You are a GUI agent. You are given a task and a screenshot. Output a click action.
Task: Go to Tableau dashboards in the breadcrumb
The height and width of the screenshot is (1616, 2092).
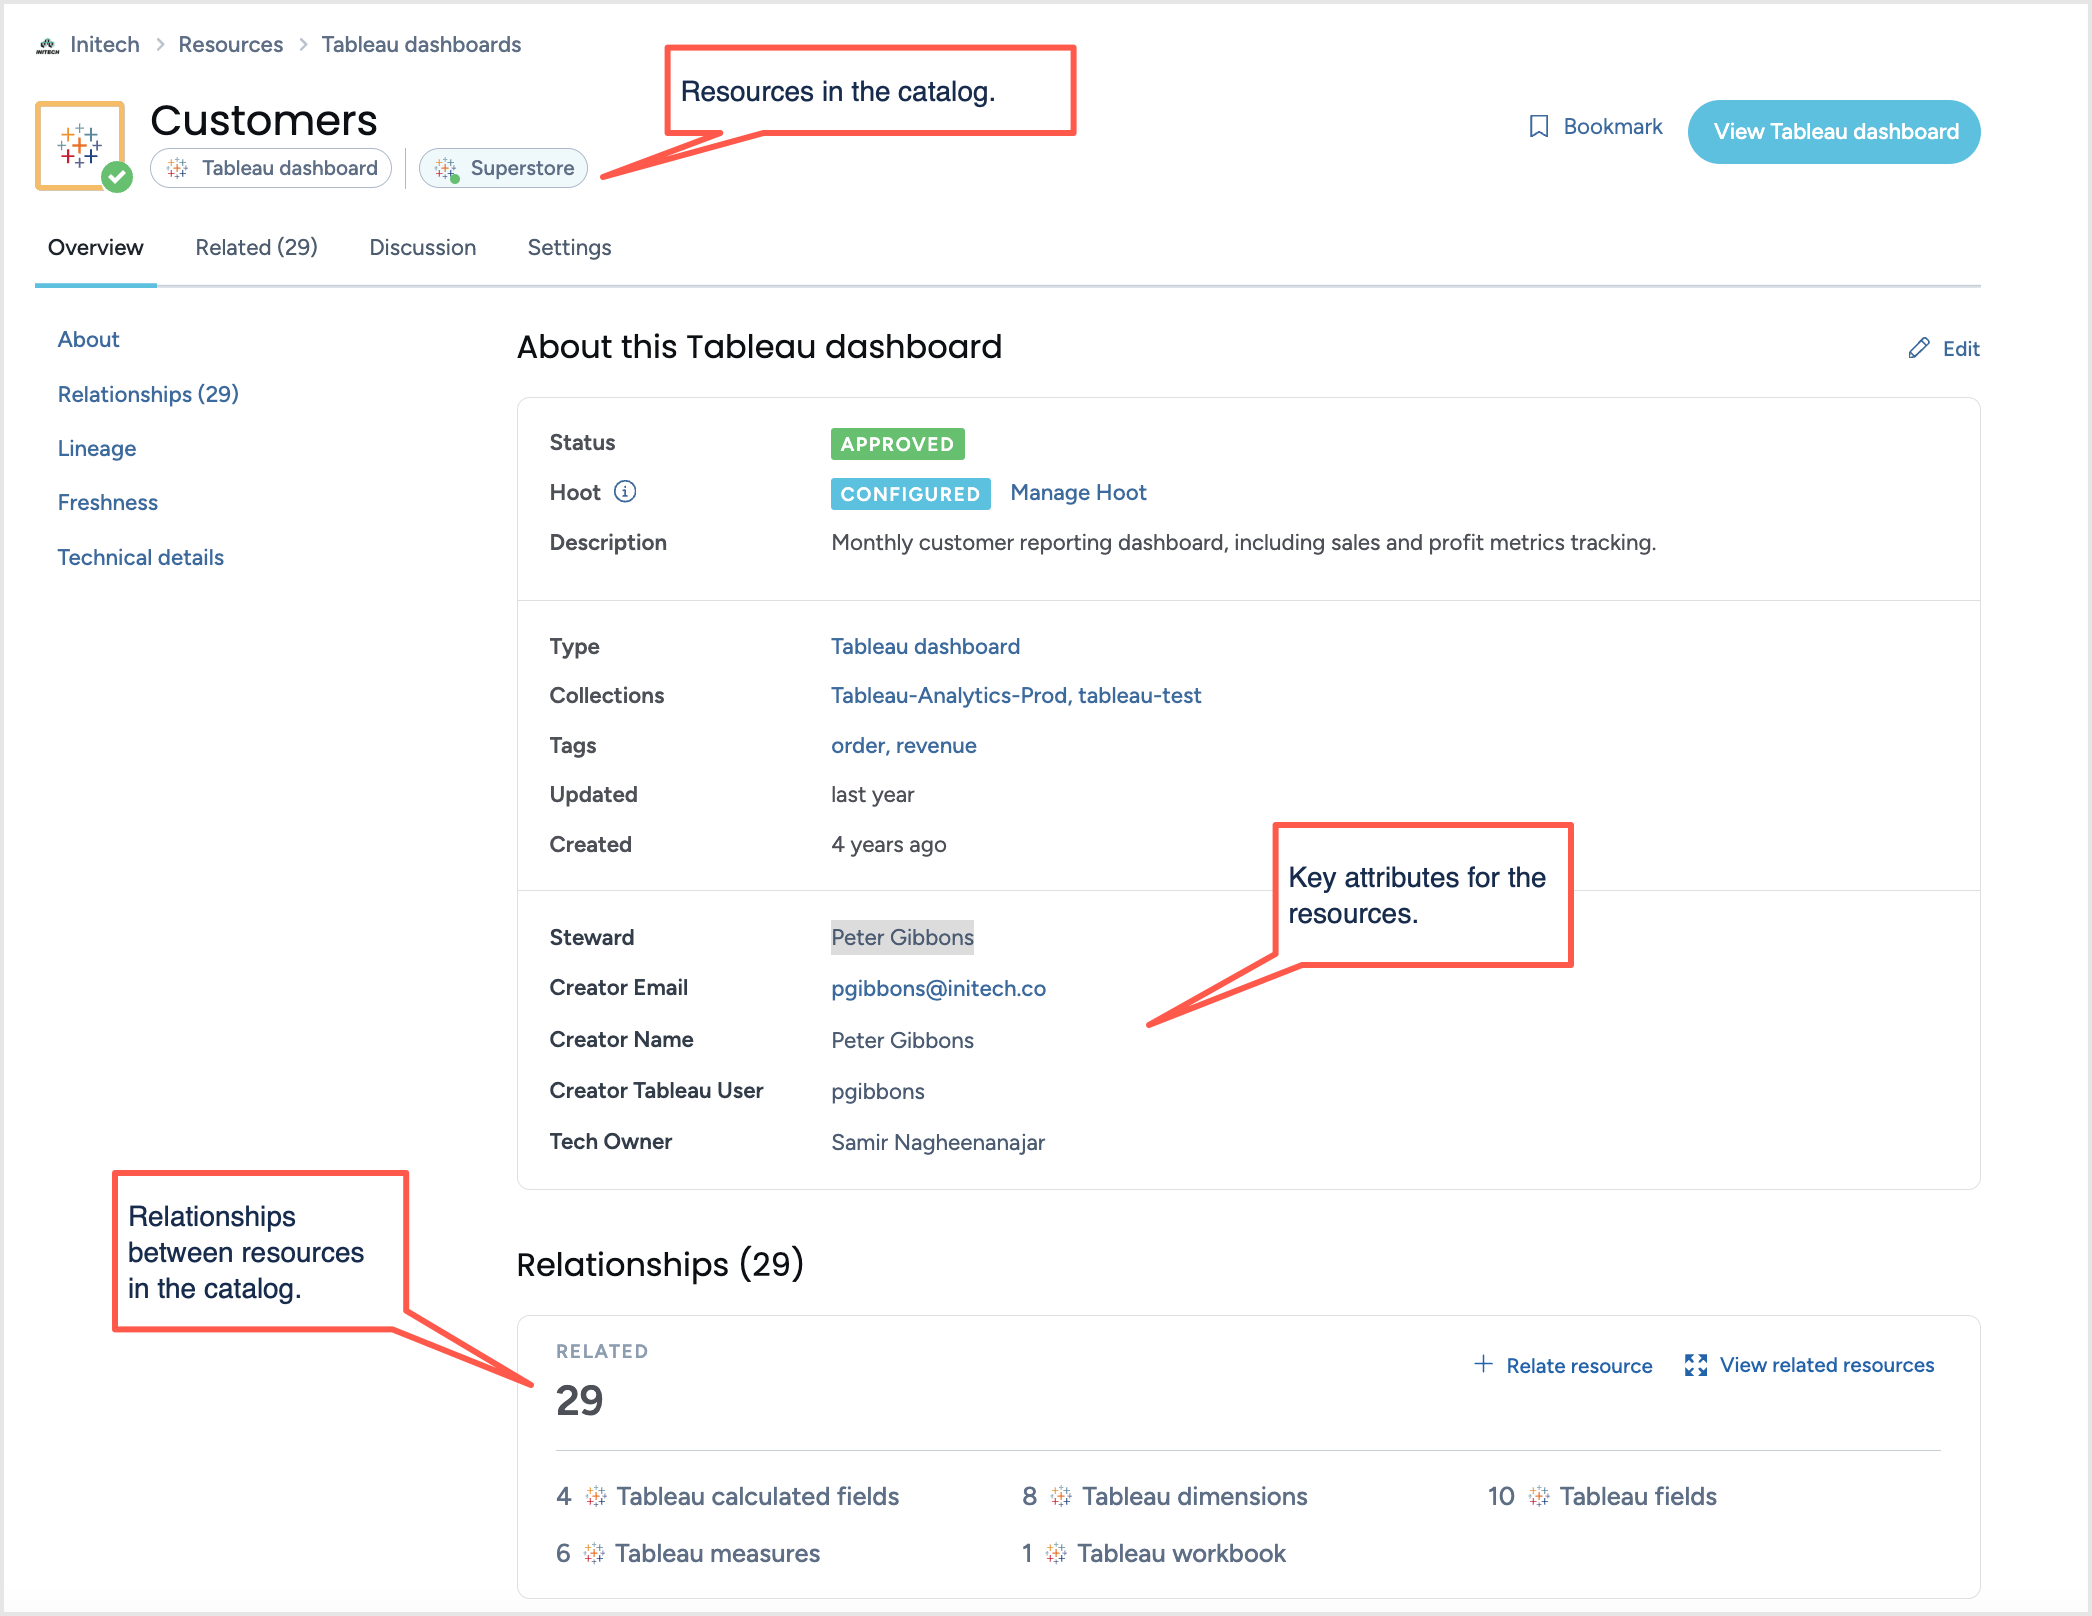[x=421, y=45]
